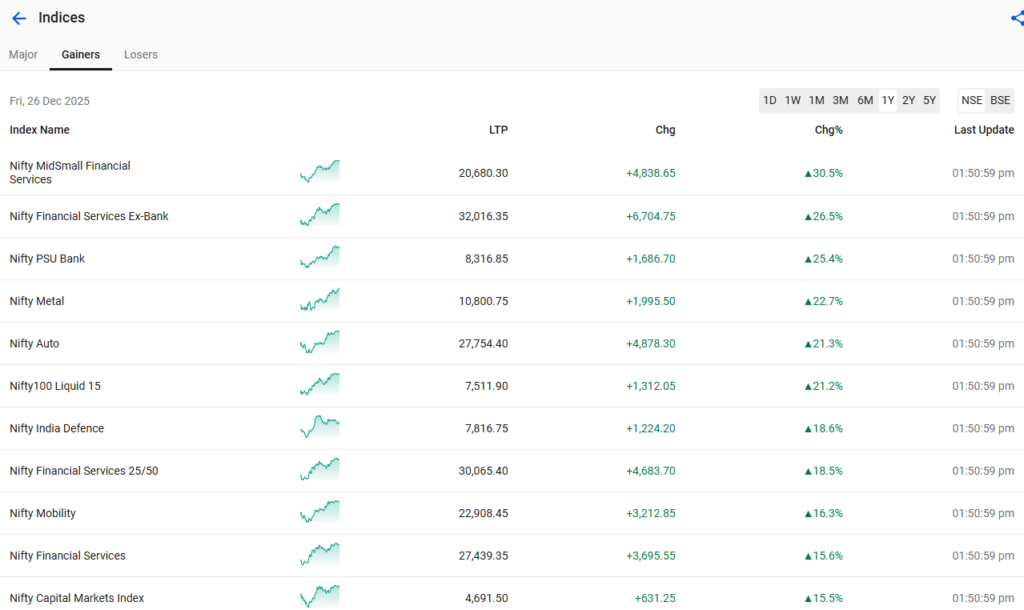This screenshot has height=610, width=1024.
Task: Select the 3M time period
Action: tap(840, 101)
